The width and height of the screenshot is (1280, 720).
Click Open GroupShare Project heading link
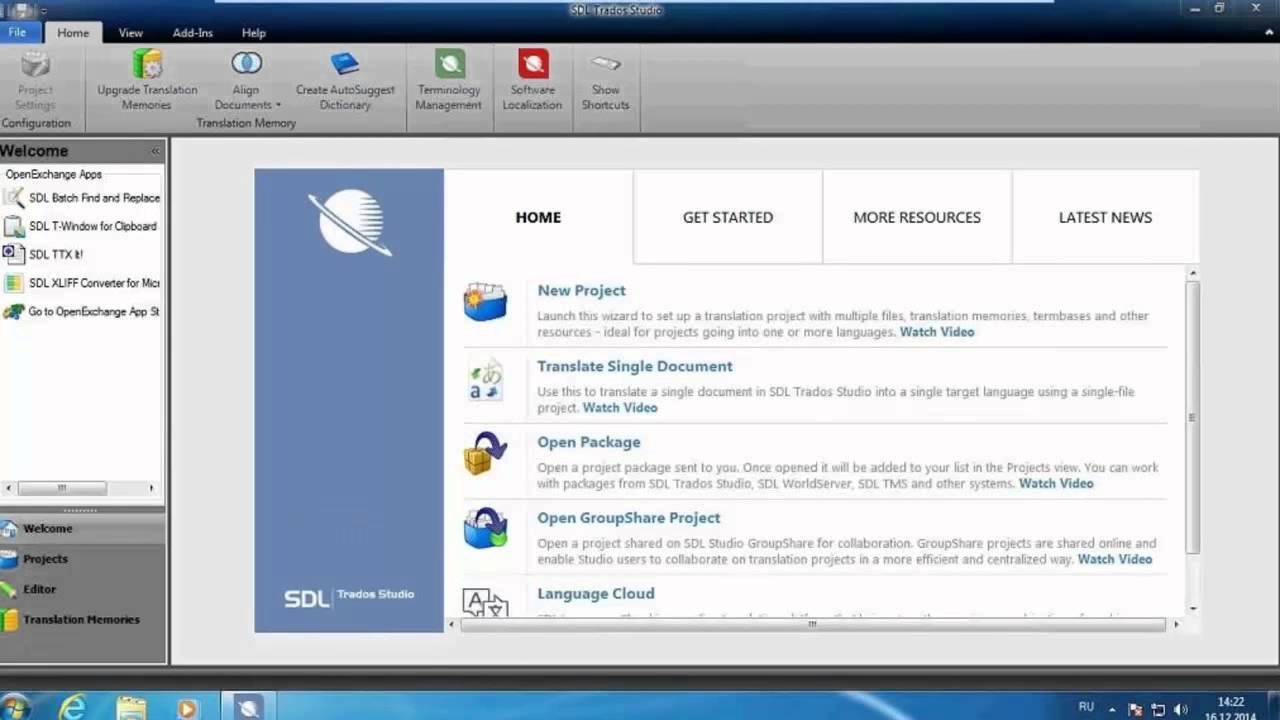pyautogui.click(x=629, y=518)
